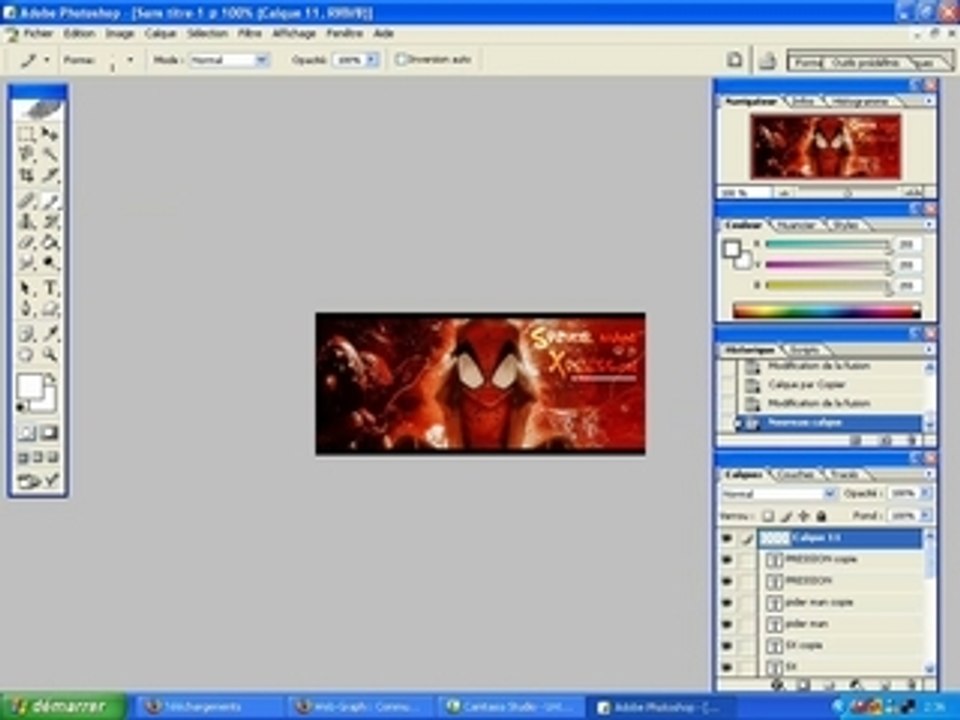Open brush Forme preset picker arrow

tap(130, 60)
